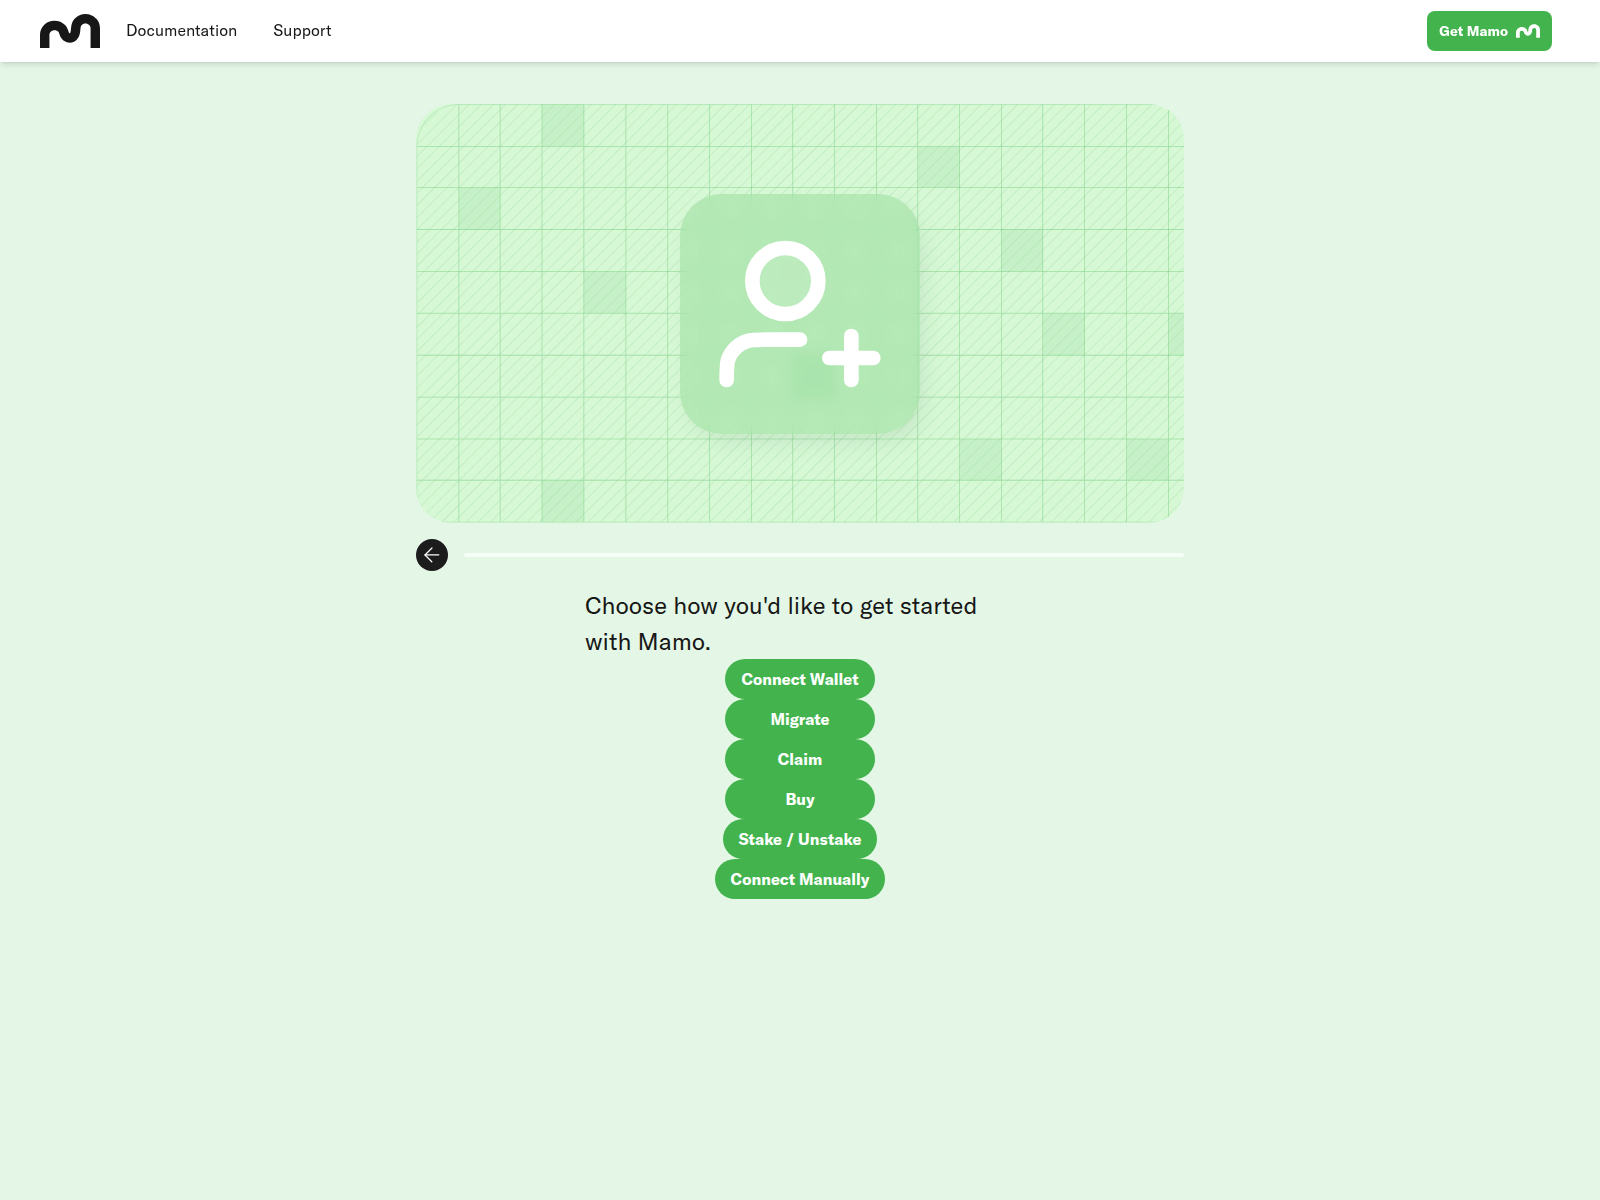The height and width of the screenshot is (1200, 1600).
Task: Click the Buy button
Action: (799, 799)
